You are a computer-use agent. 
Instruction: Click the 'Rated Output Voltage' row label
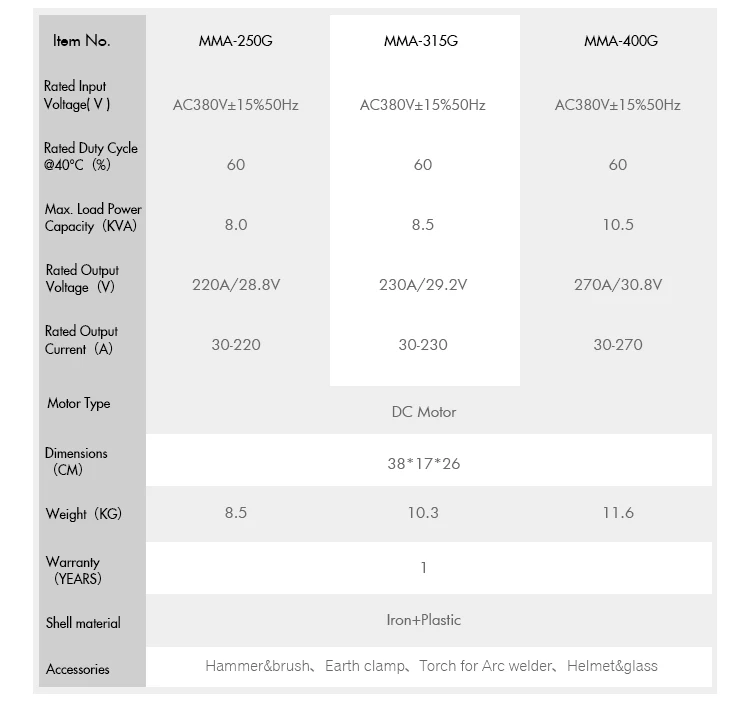82,278
